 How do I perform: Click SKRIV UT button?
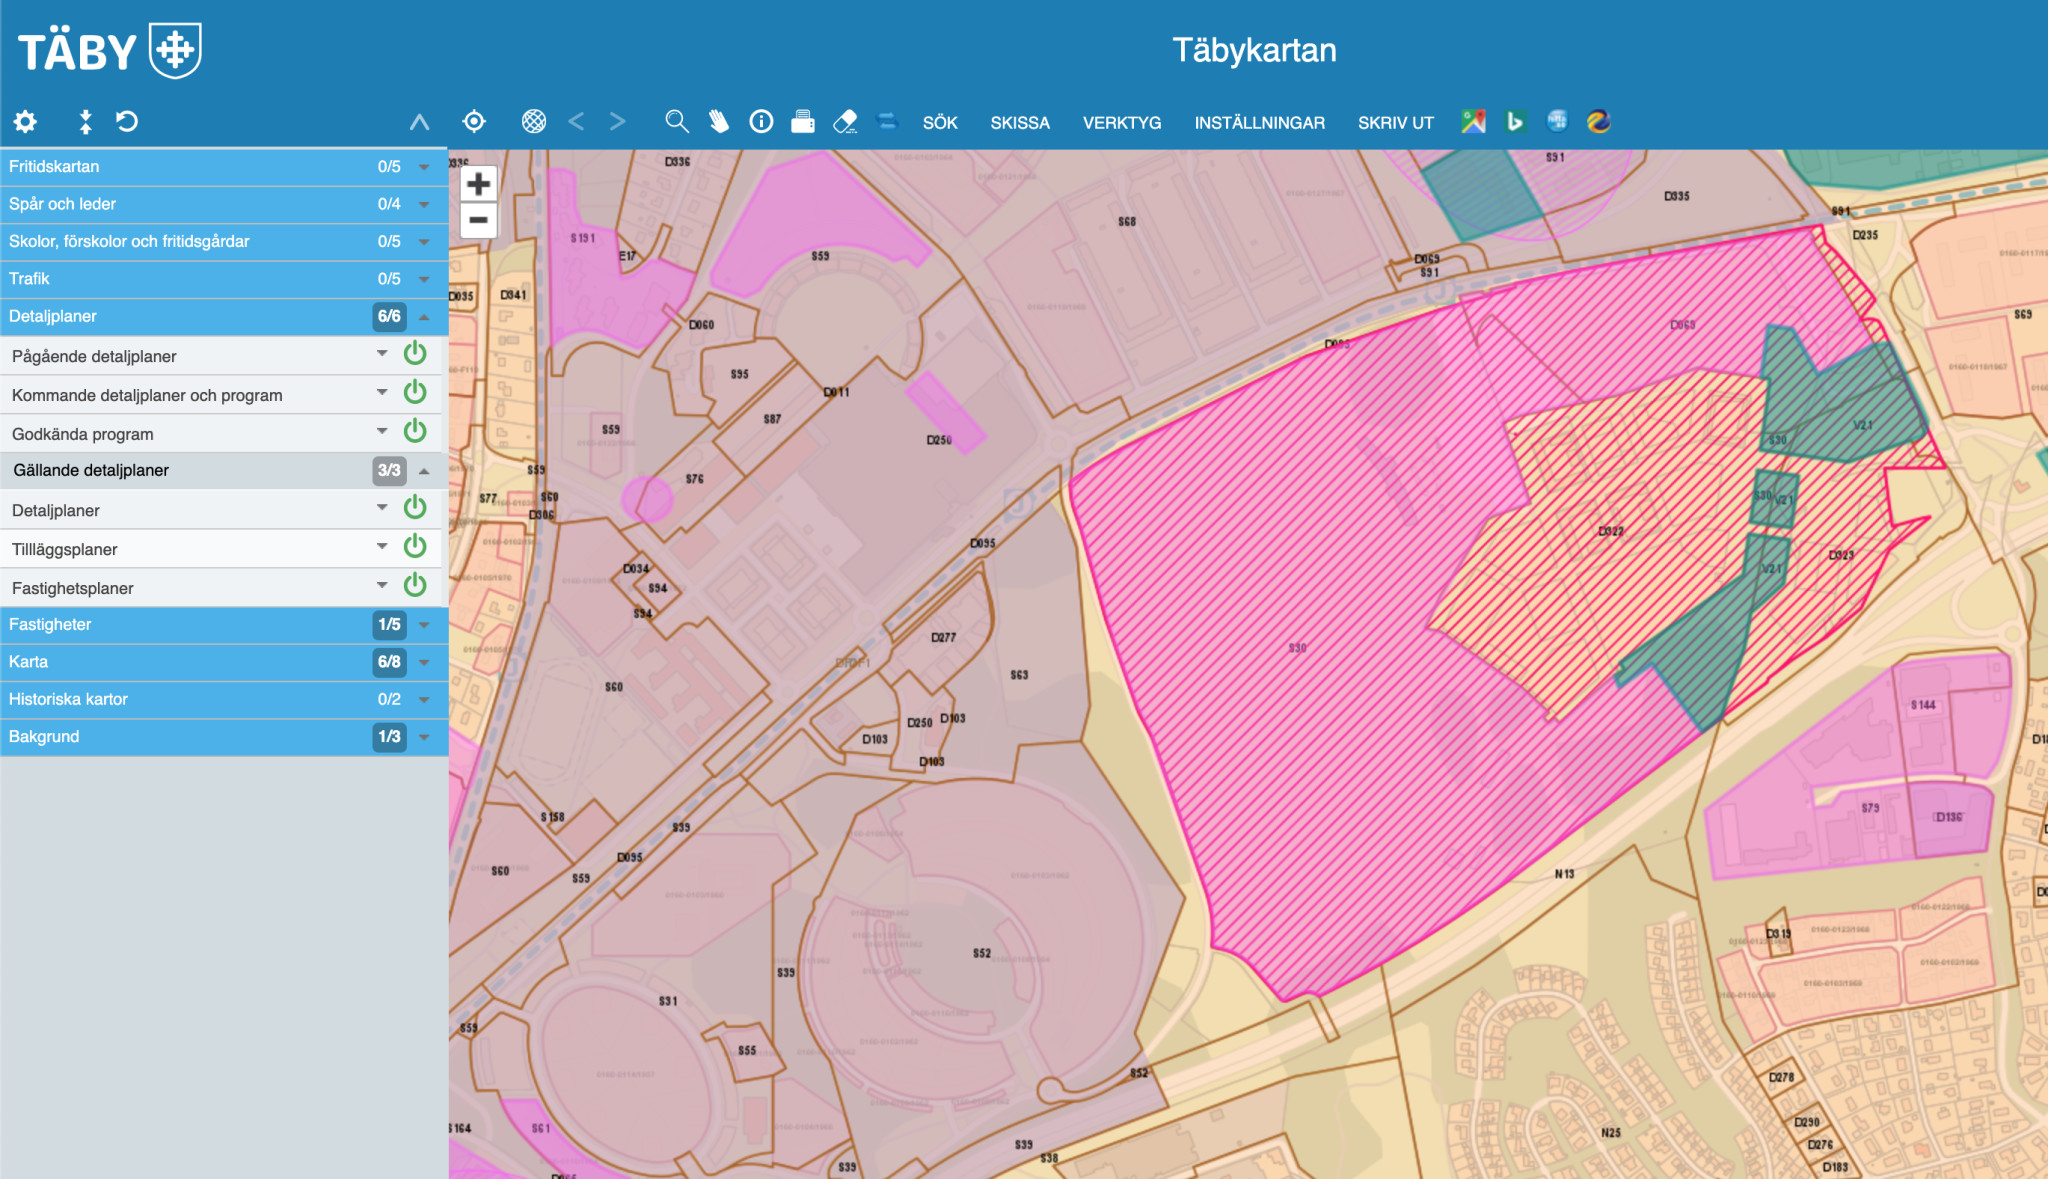coord(1395,123)
